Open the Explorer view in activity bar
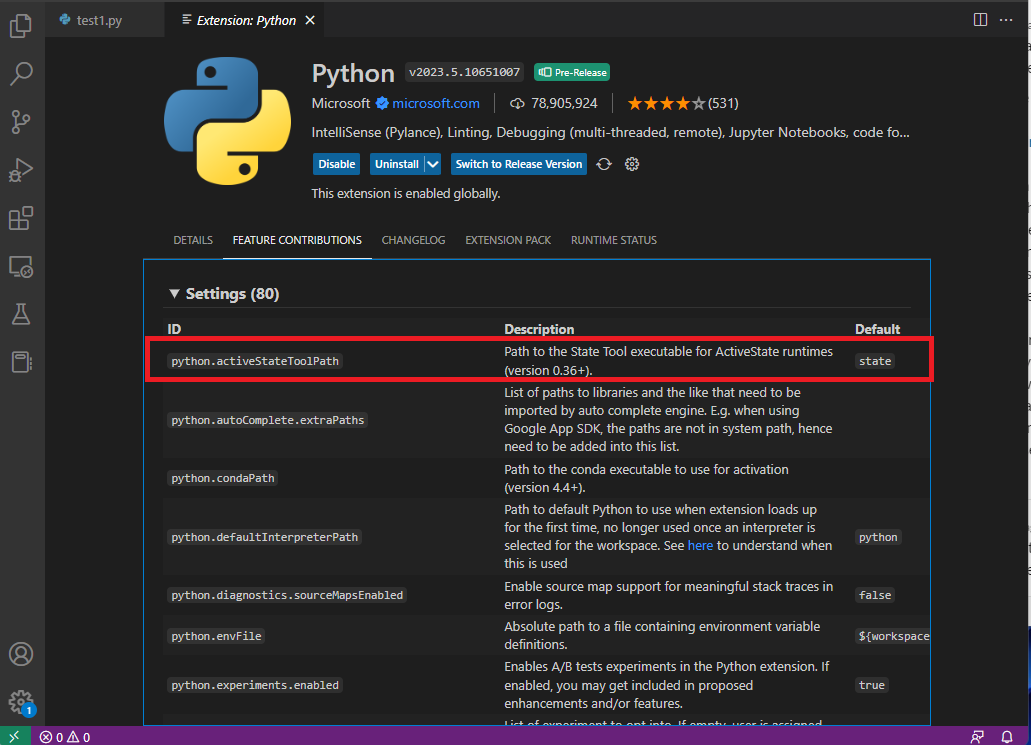Viewport: 1031px width, 745px height. [21, 27]
